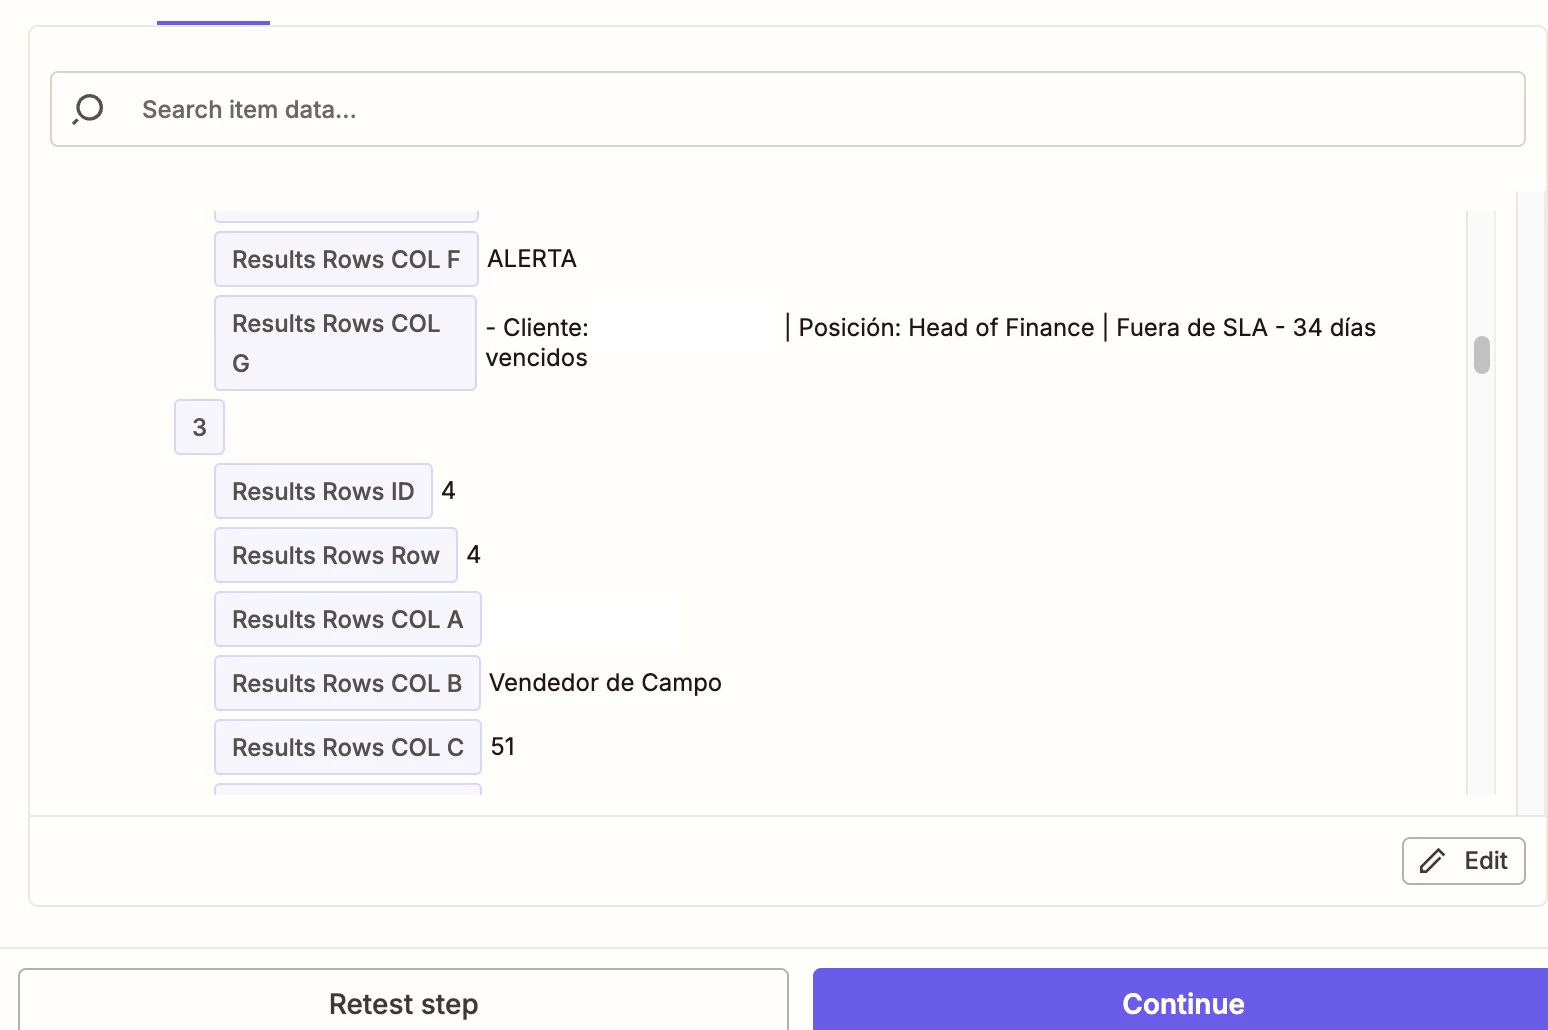Select the Vendedor de Campo value
Viewport: 1548px width, 1030px height.
(605, 683)
